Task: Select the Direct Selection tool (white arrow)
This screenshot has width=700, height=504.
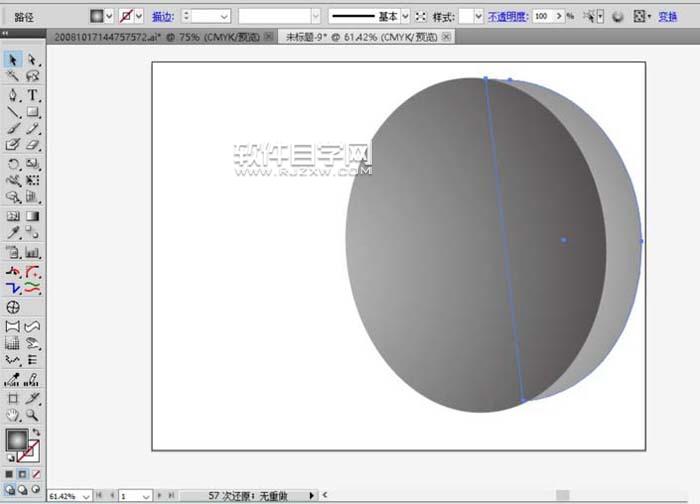Action: [x=33, y=60]
